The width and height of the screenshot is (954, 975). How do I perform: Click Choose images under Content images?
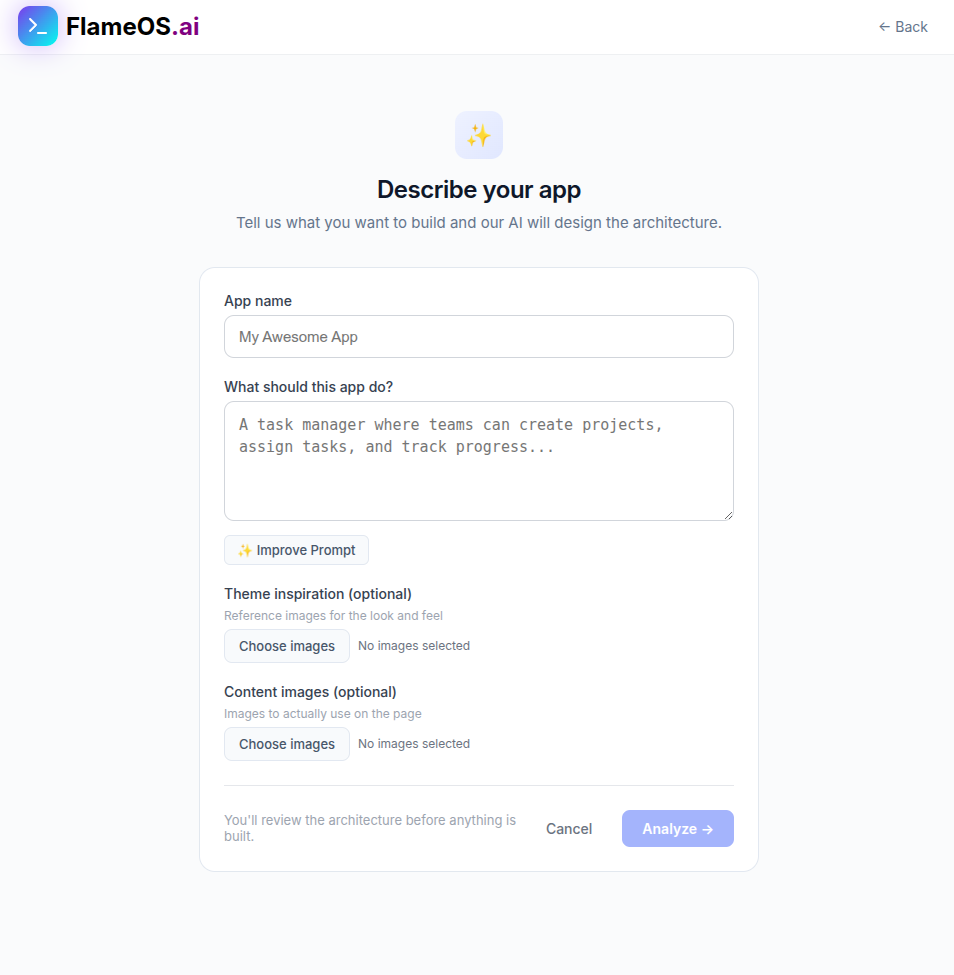click(x=287, y=744)
